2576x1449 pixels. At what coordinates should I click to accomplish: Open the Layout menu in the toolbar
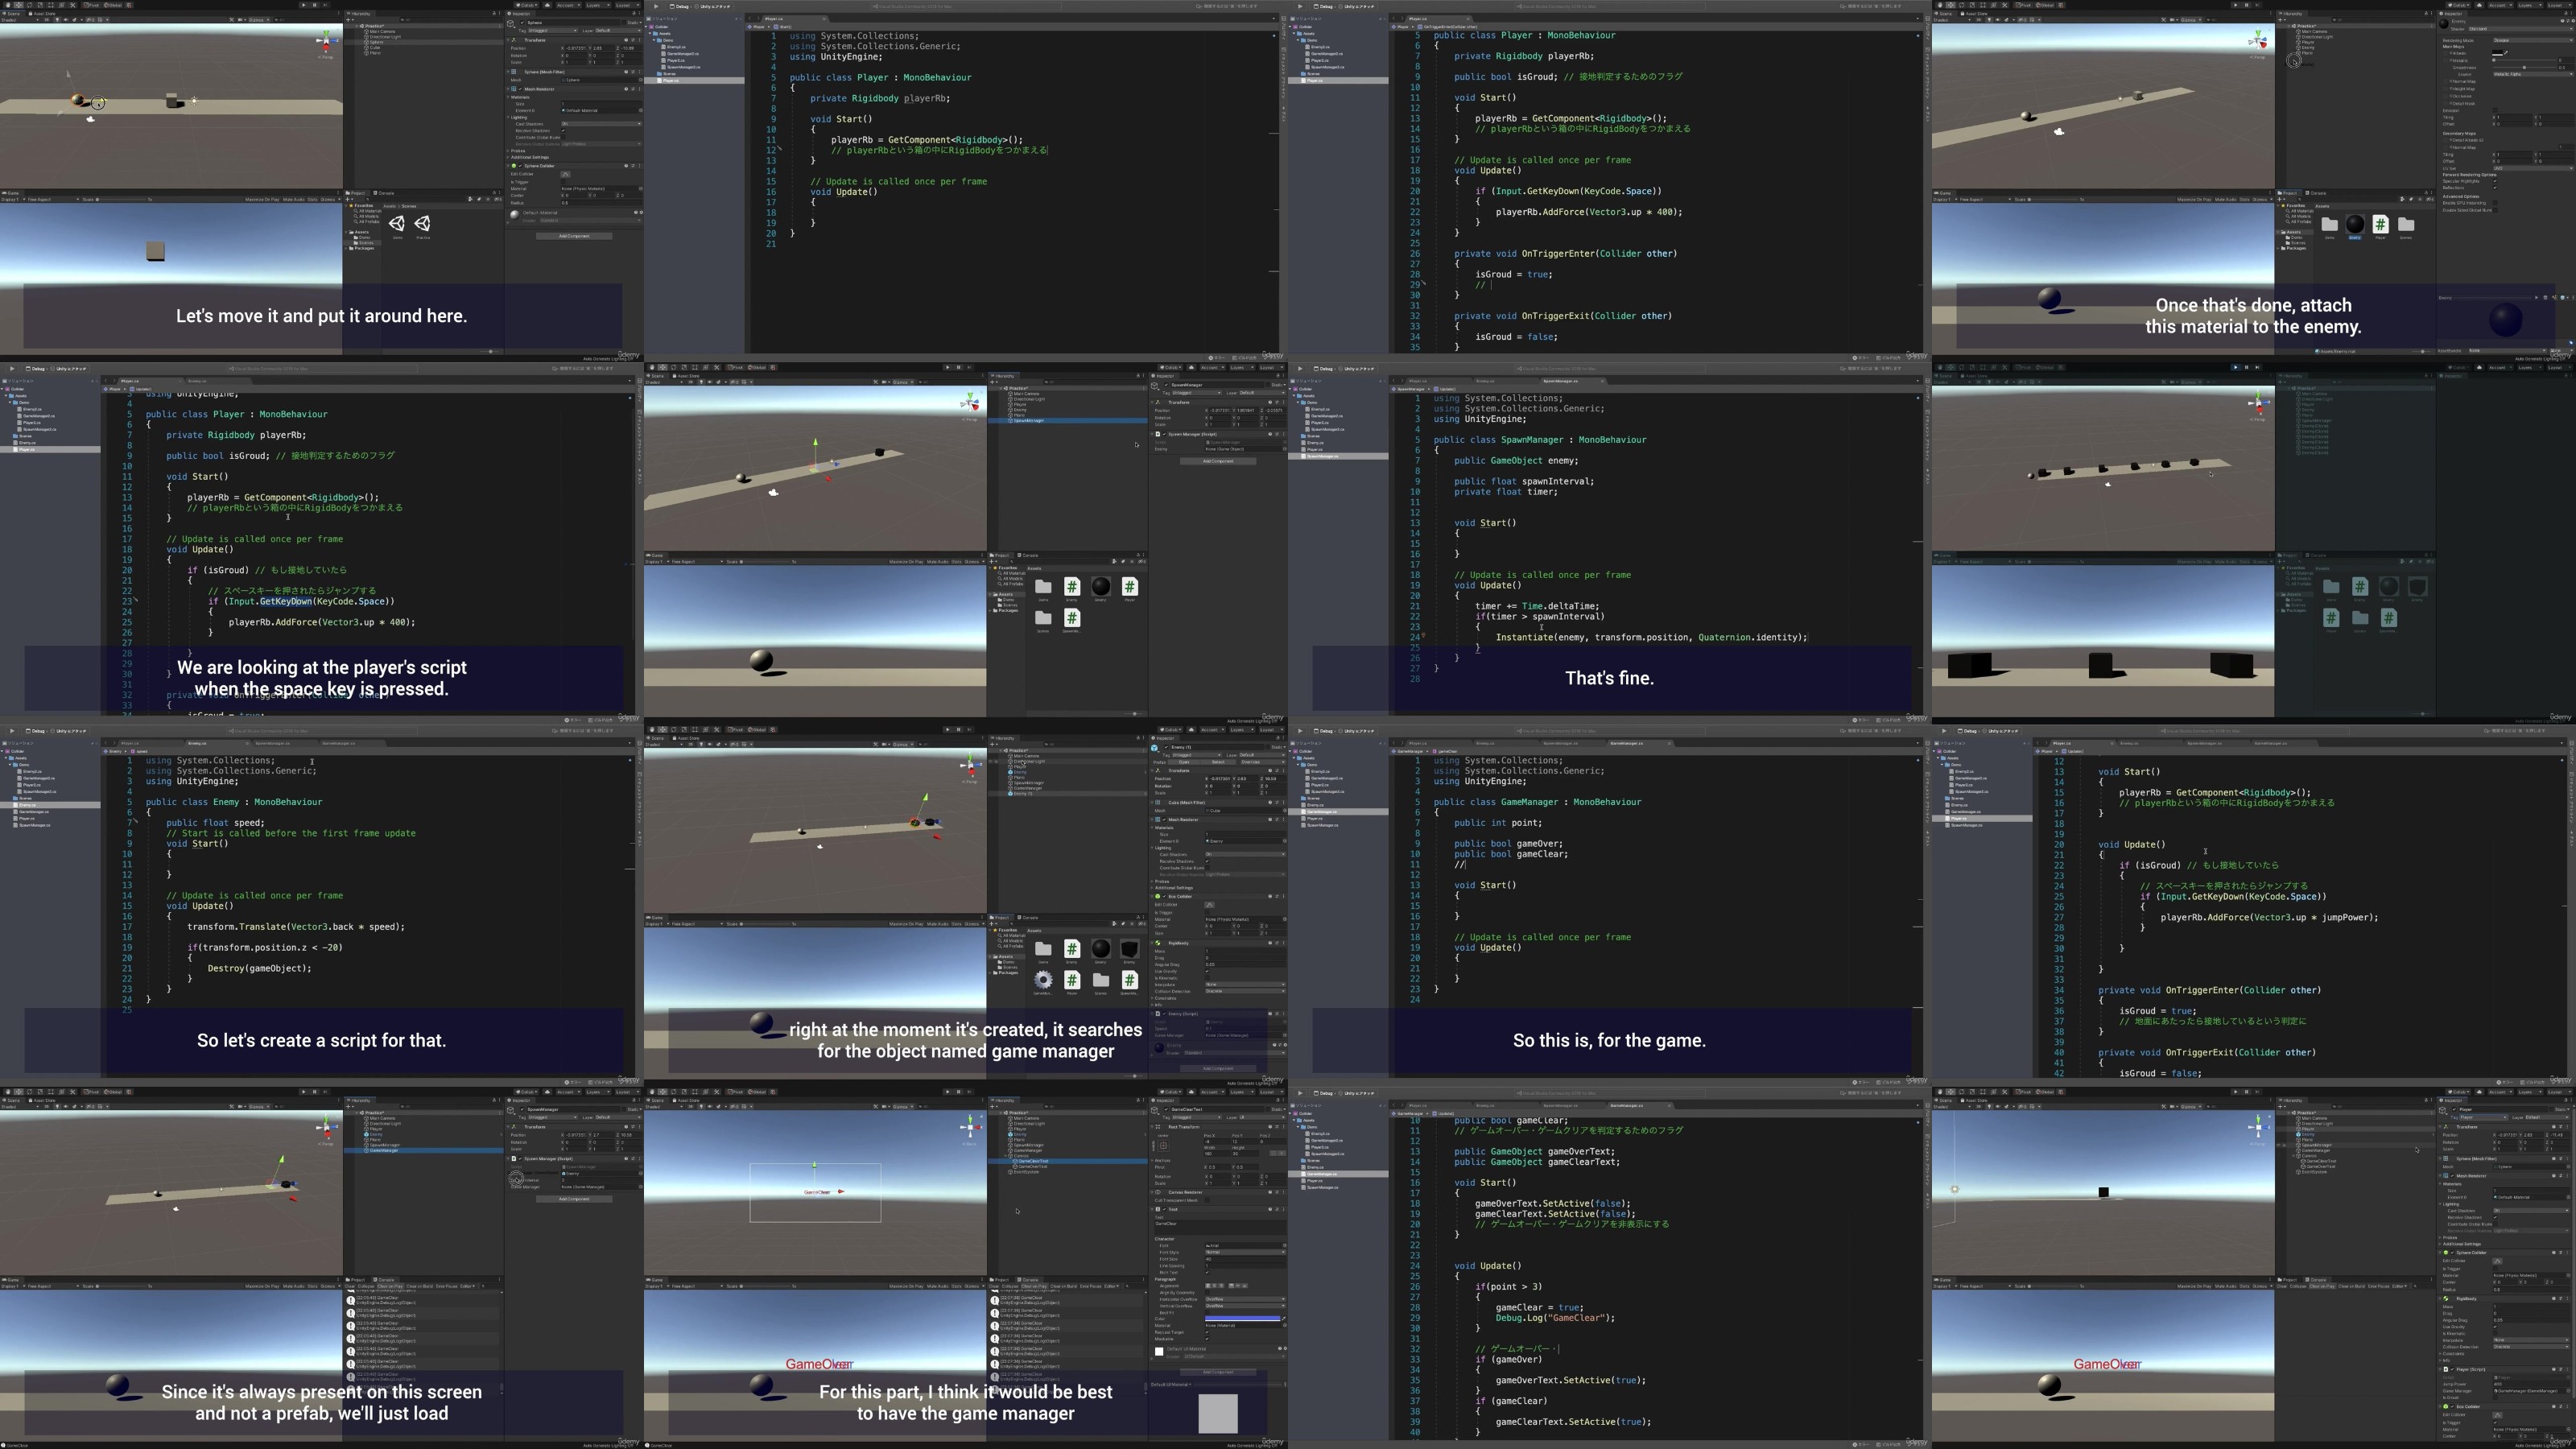pos(627,5)
